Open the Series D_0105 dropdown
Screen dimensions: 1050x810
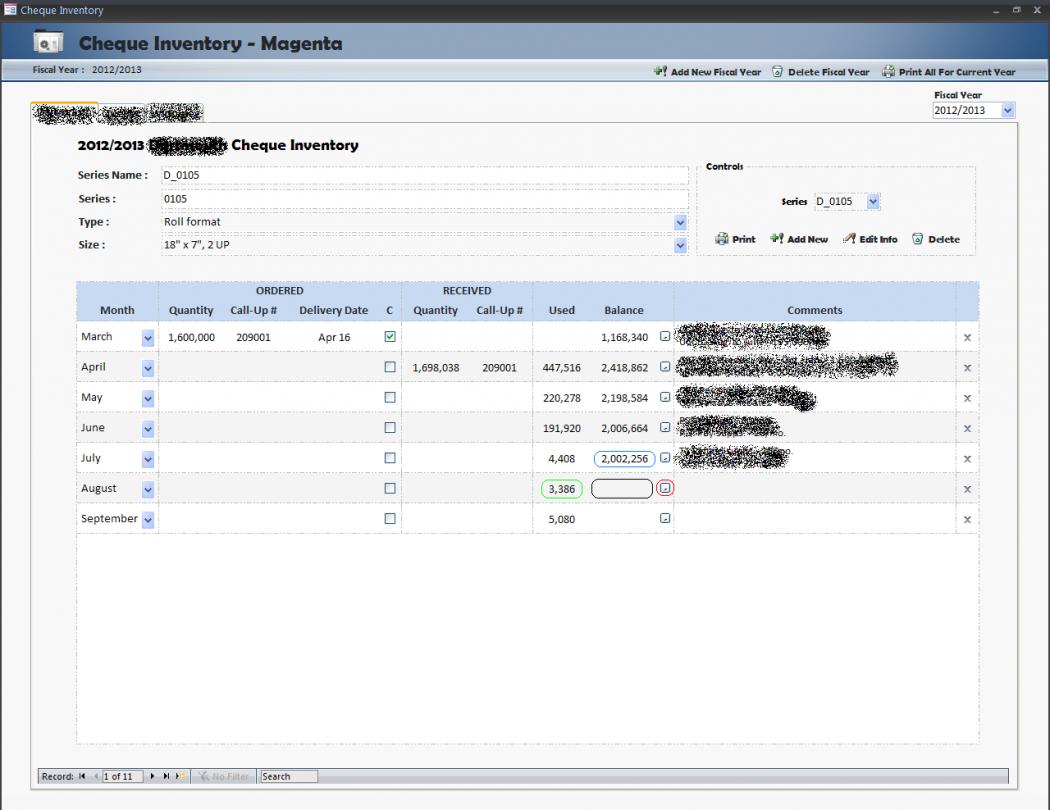click(873, 201)
